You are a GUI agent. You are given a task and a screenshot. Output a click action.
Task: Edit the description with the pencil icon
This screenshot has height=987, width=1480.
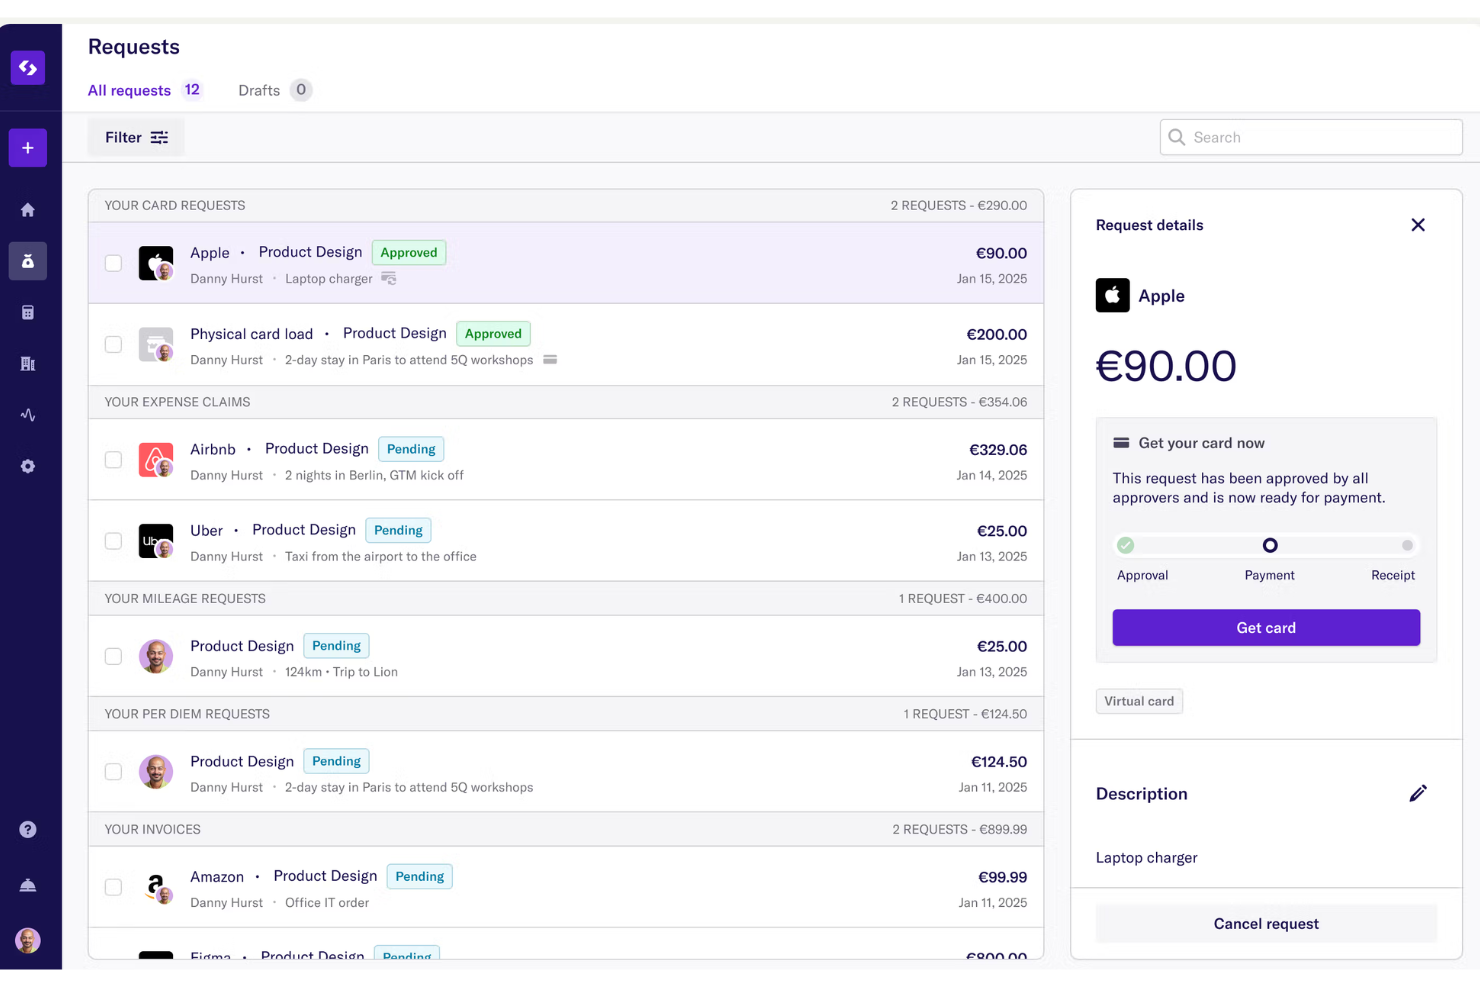[x=1418, y=793]
